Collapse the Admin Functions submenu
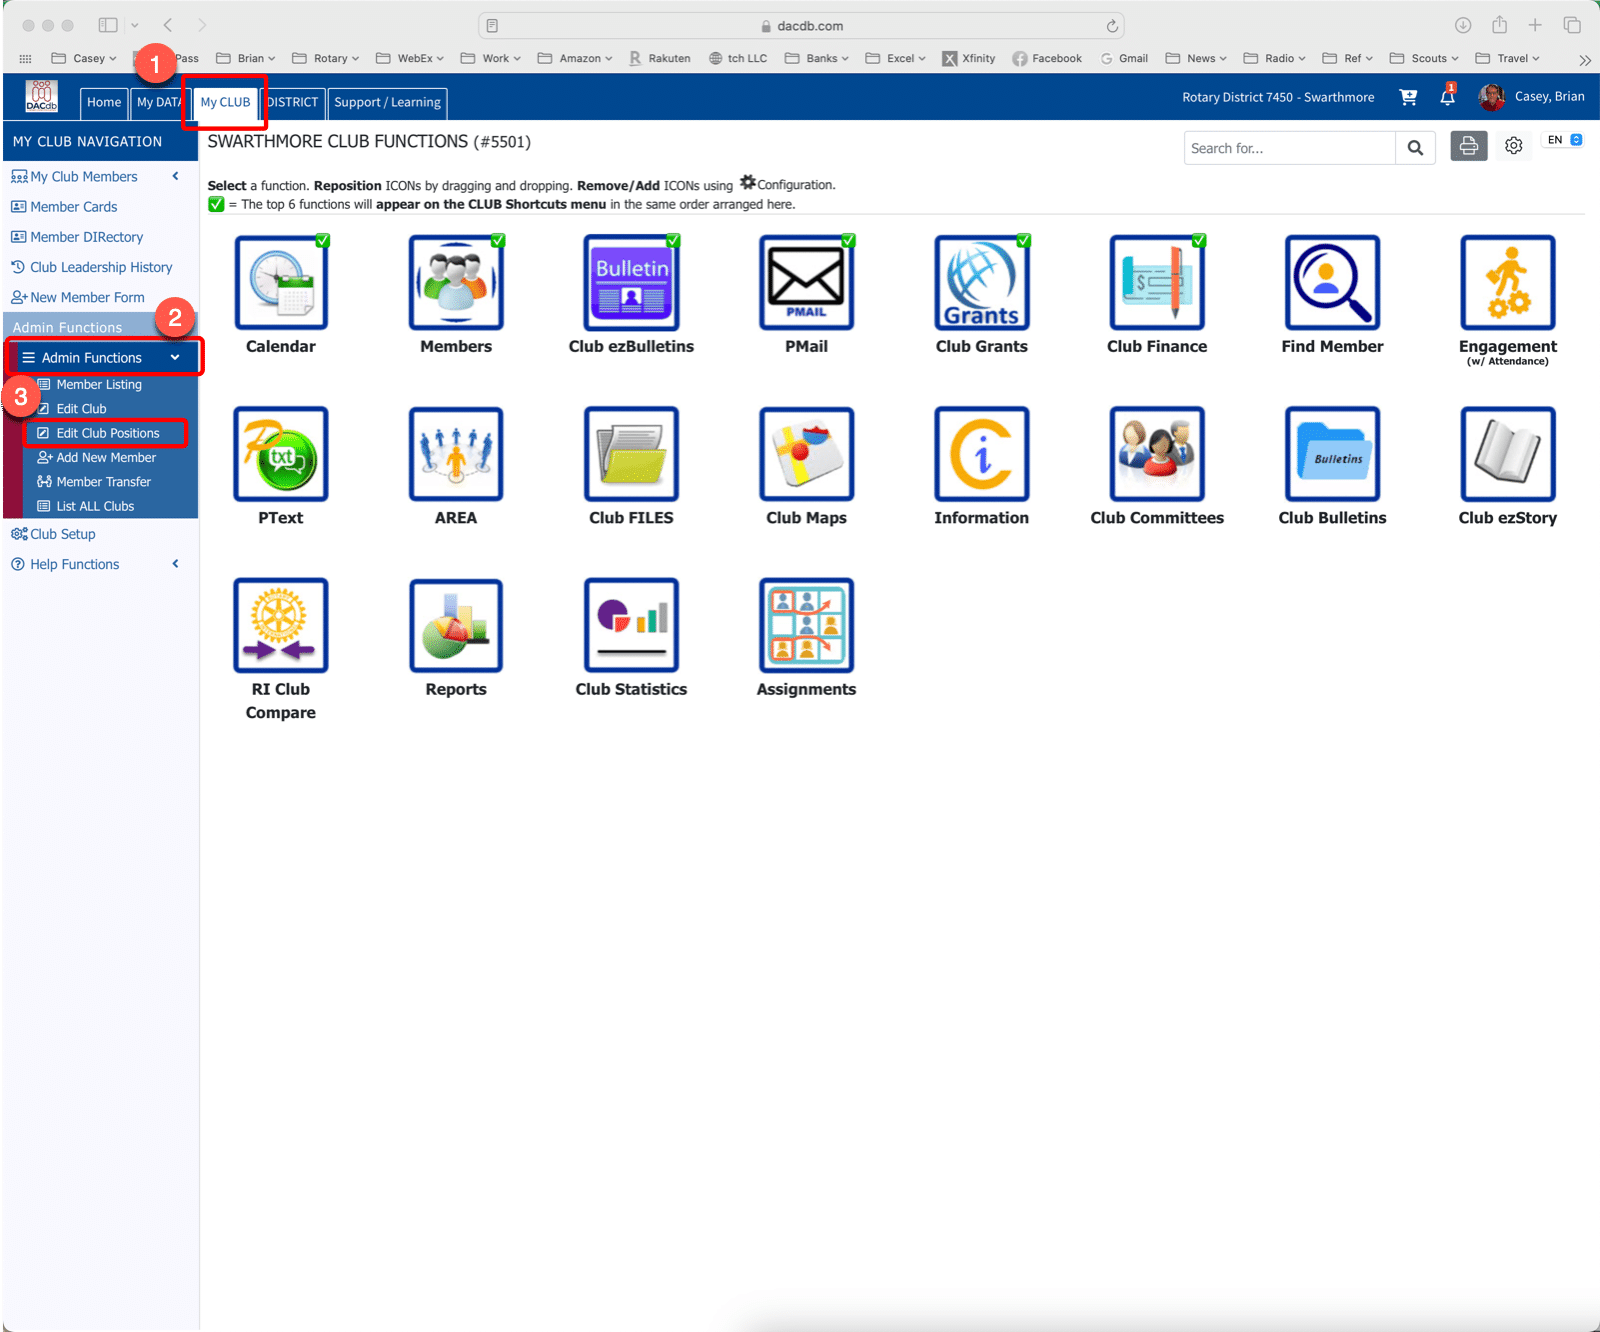 click(x=103, y=357)
